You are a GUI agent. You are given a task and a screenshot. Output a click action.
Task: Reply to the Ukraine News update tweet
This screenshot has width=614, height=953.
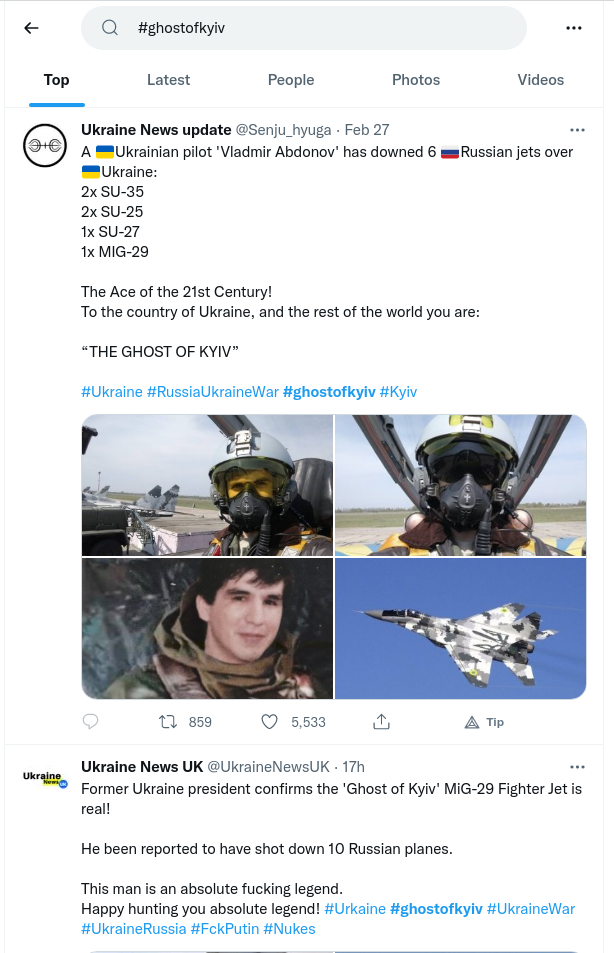90,722
